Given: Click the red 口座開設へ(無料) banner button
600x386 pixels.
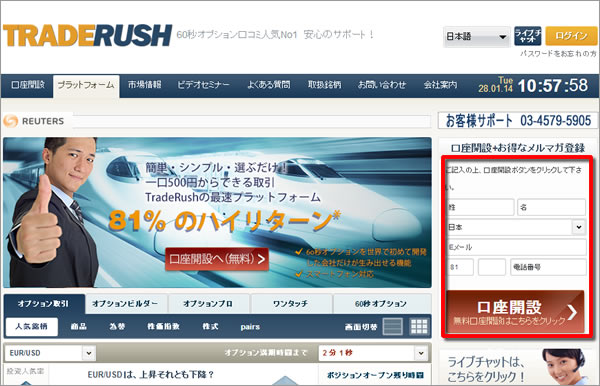Looking at the screenshot, I should tap(217, 259).
